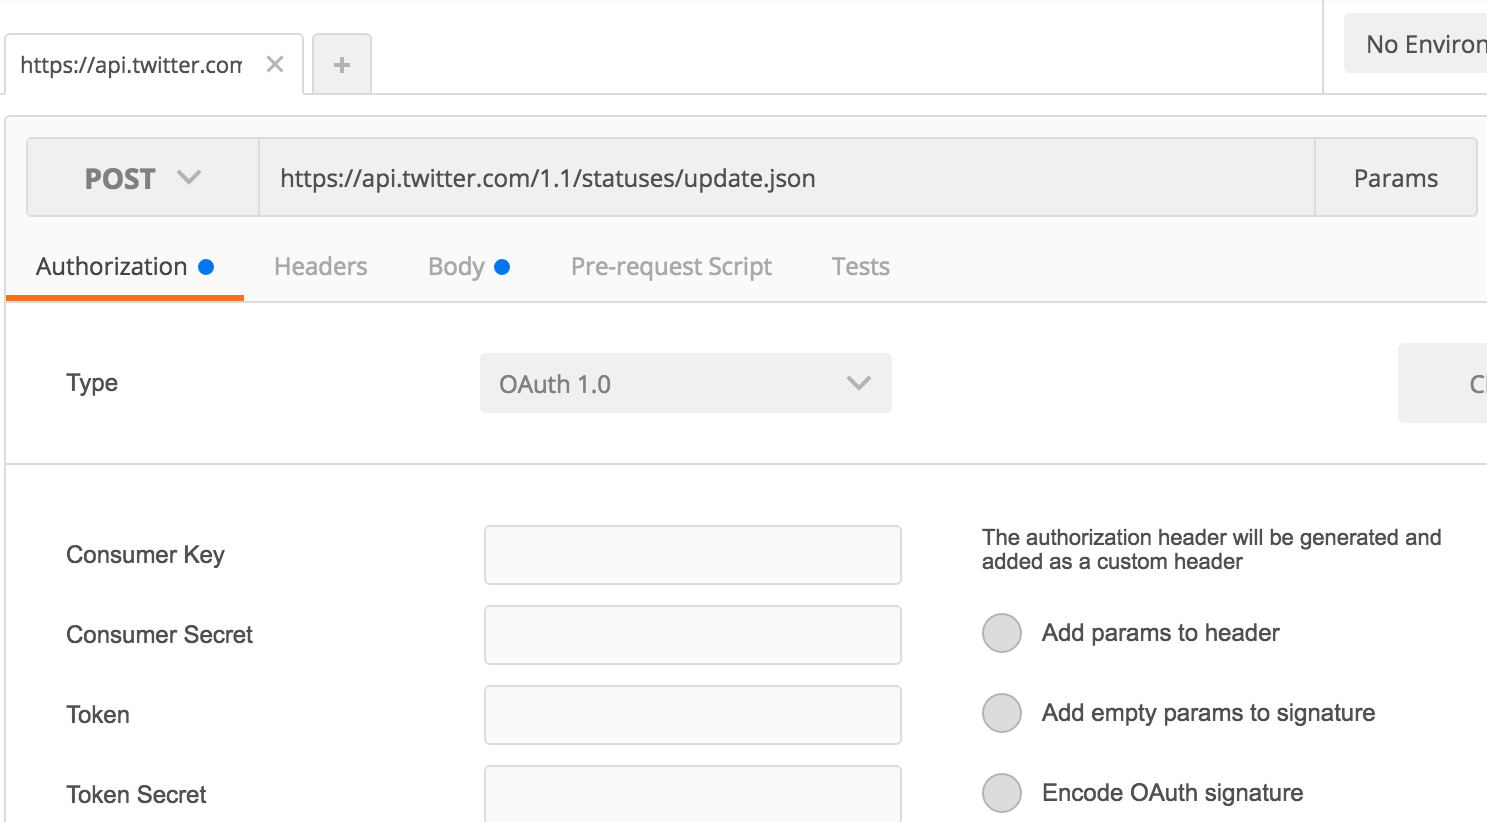Expand the OAuth 1.0 type dropdown
This screenshot has height=822, width=1487.
tap(686, 383)
